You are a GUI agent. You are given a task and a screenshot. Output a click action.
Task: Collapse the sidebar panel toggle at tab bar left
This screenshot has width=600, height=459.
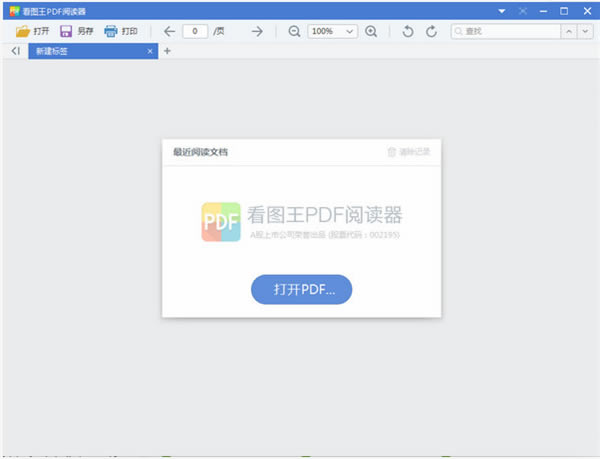pos(15,50)
